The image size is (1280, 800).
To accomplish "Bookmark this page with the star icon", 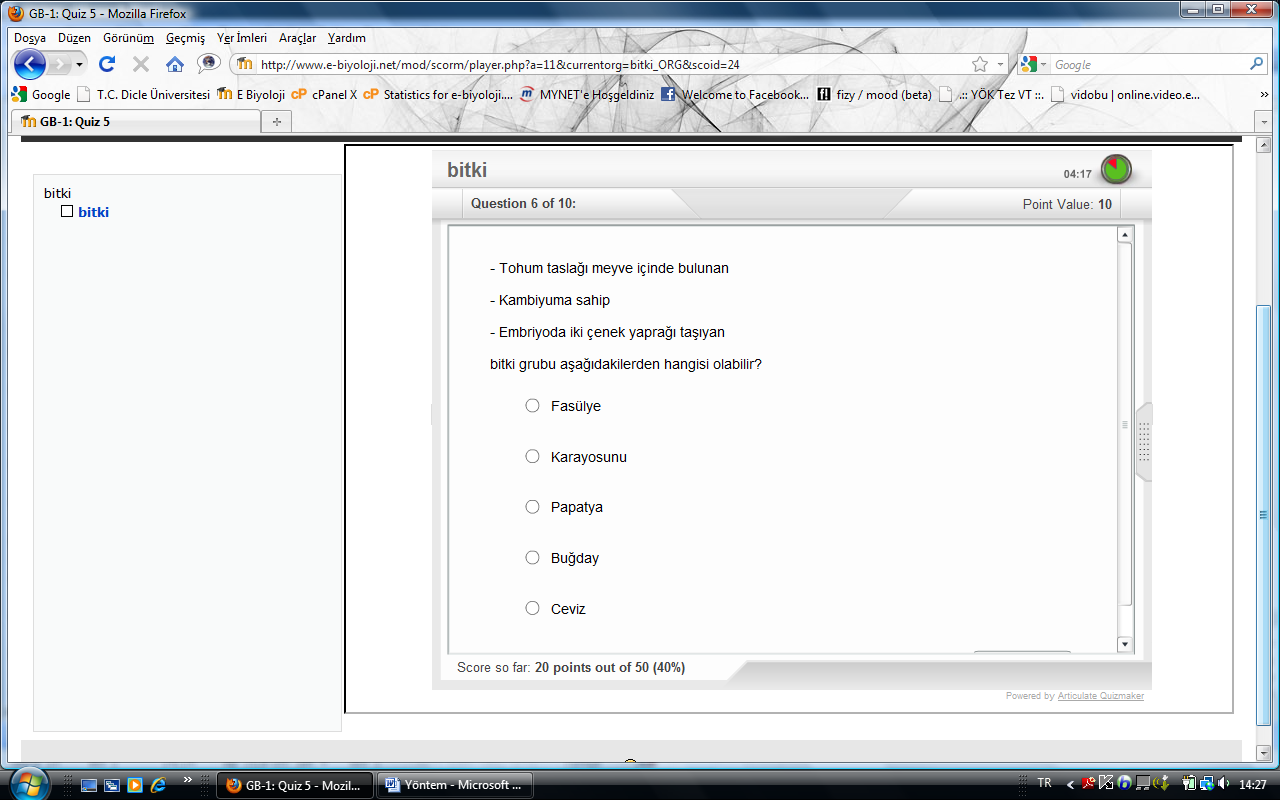I will [980, 64].
